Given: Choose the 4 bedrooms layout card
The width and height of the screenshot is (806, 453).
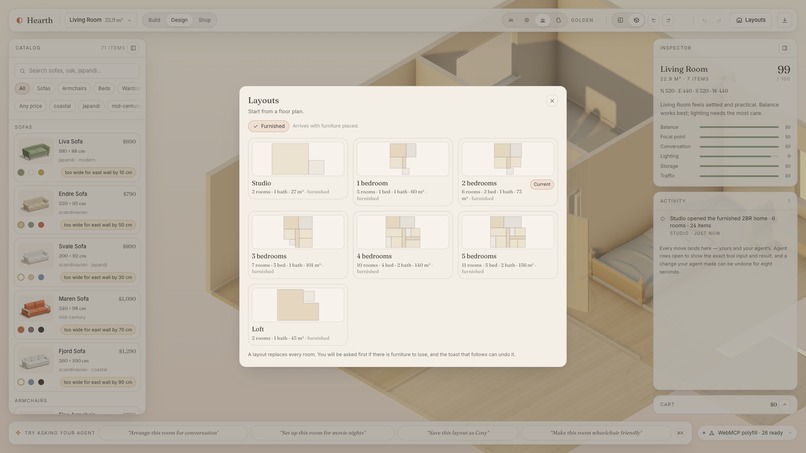Looking at the screenshot, I should 402,245.
